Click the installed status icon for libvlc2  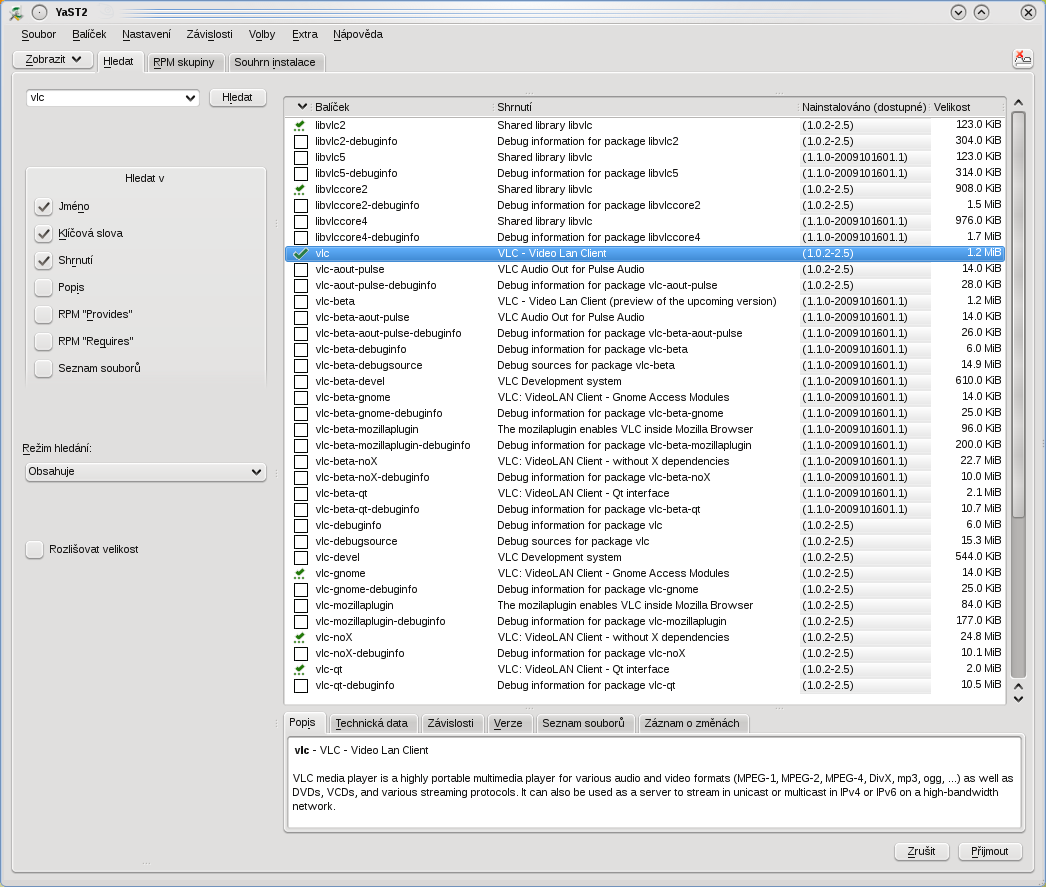pyautogui.click(x=300, y=125)
